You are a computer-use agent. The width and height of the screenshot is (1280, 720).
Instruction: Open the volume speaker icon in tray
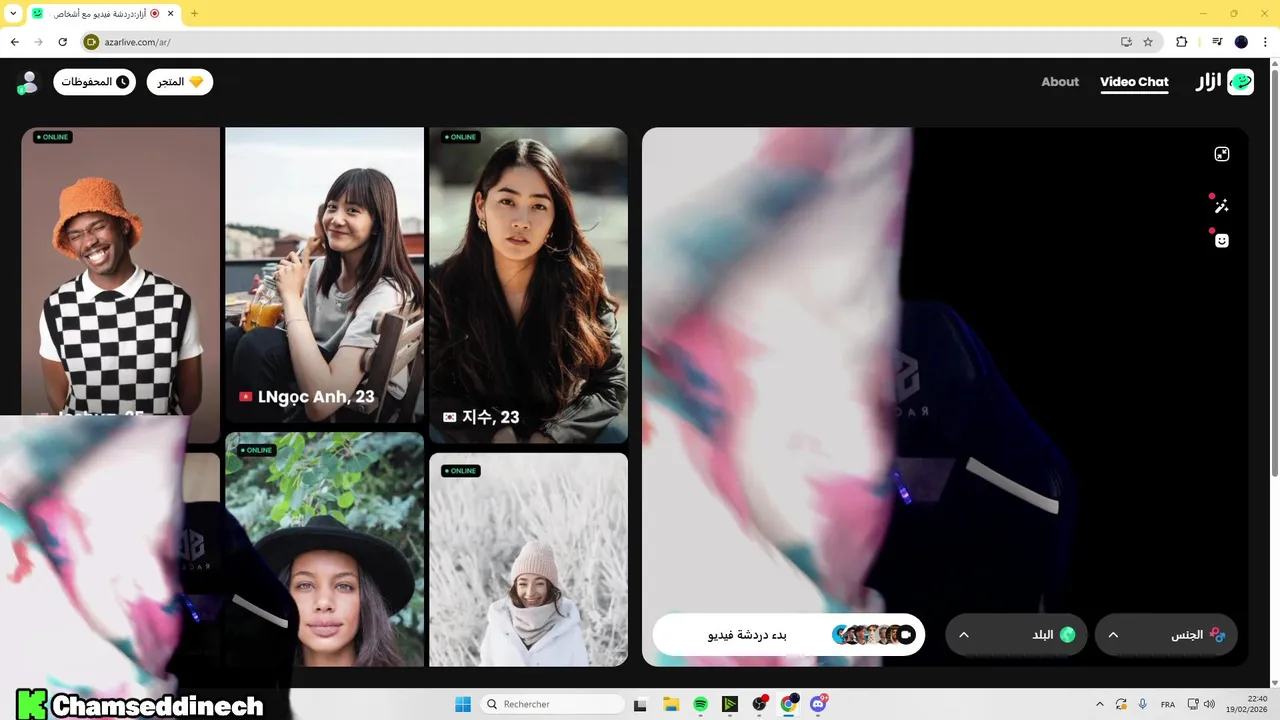click(1209, 704)
